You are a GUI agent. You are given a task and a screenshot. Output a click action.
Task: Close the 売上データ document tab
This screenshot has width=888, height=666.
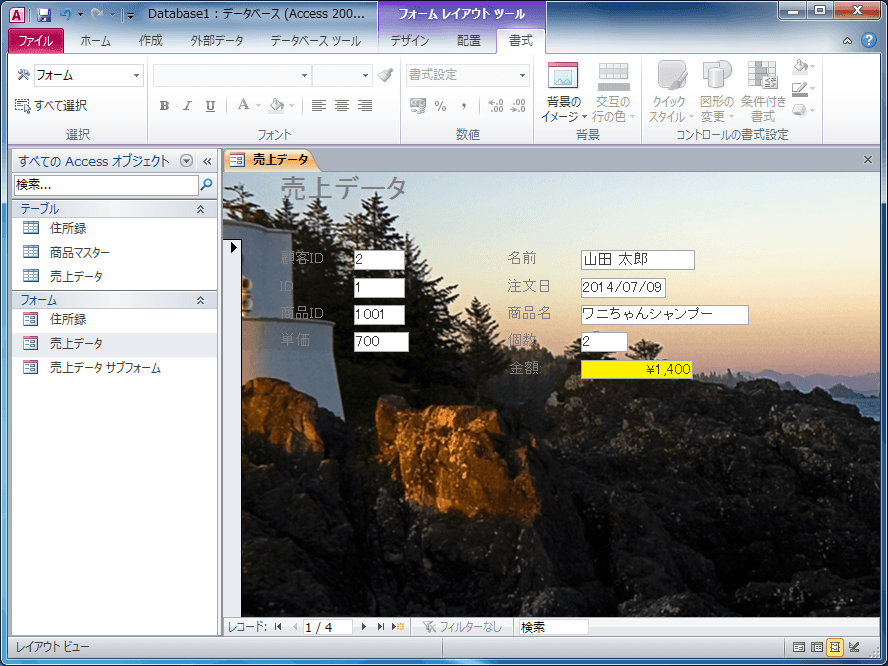pyautogui.click(x=868, y=160)
